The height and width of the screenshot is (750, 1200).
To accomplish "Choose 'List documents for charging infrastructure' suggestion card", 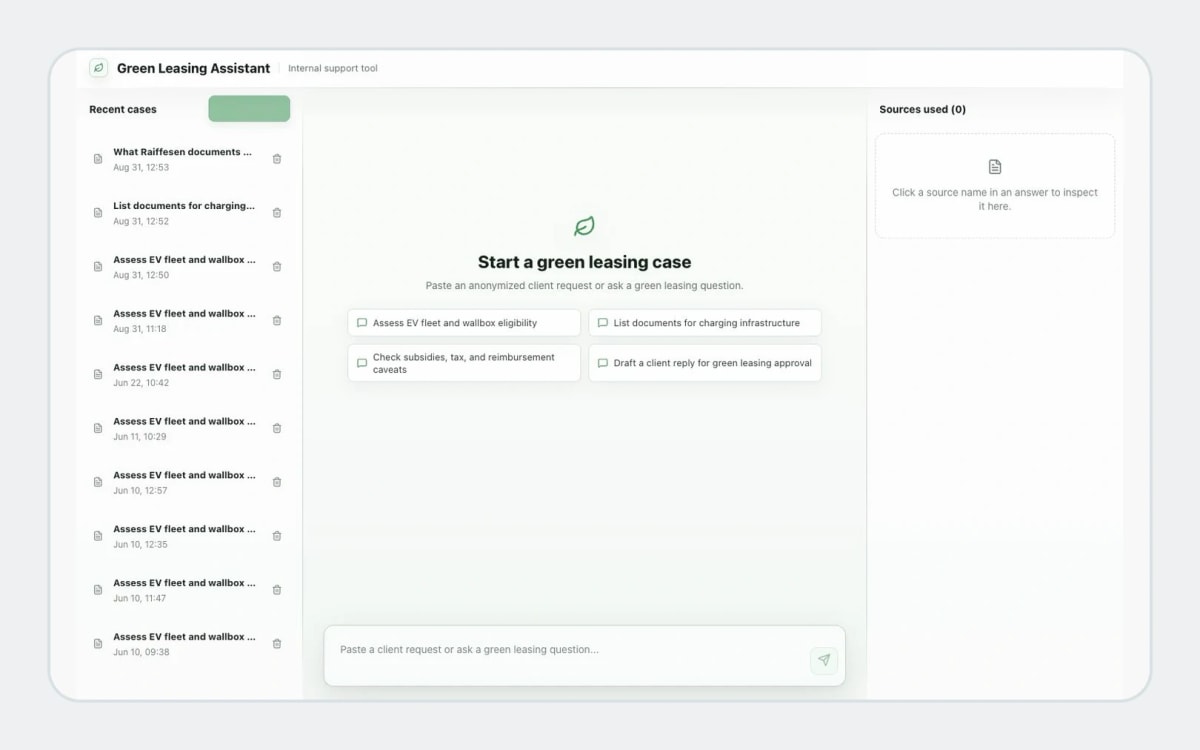I will 705,323.
